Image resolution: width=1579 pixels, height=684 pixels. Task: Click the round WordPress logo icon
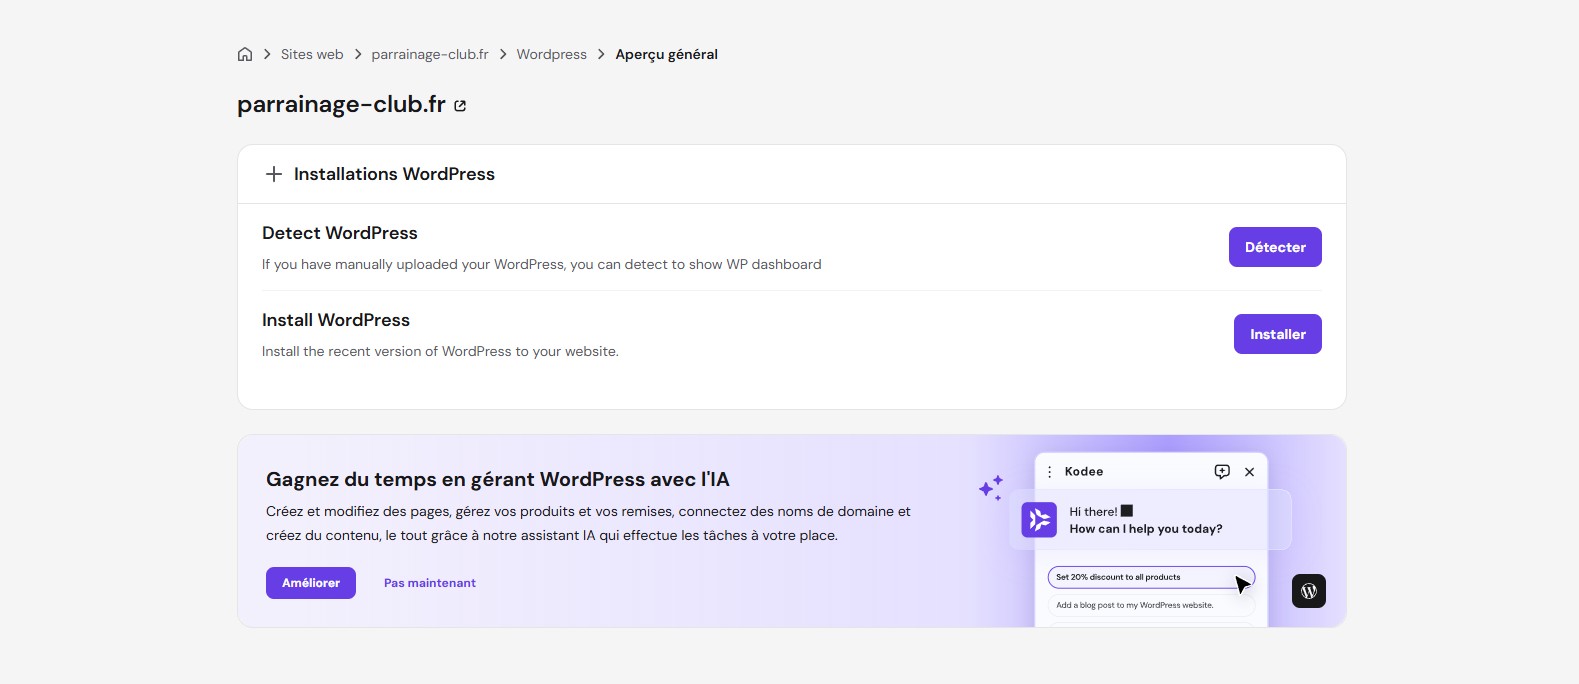point(1309,591)
